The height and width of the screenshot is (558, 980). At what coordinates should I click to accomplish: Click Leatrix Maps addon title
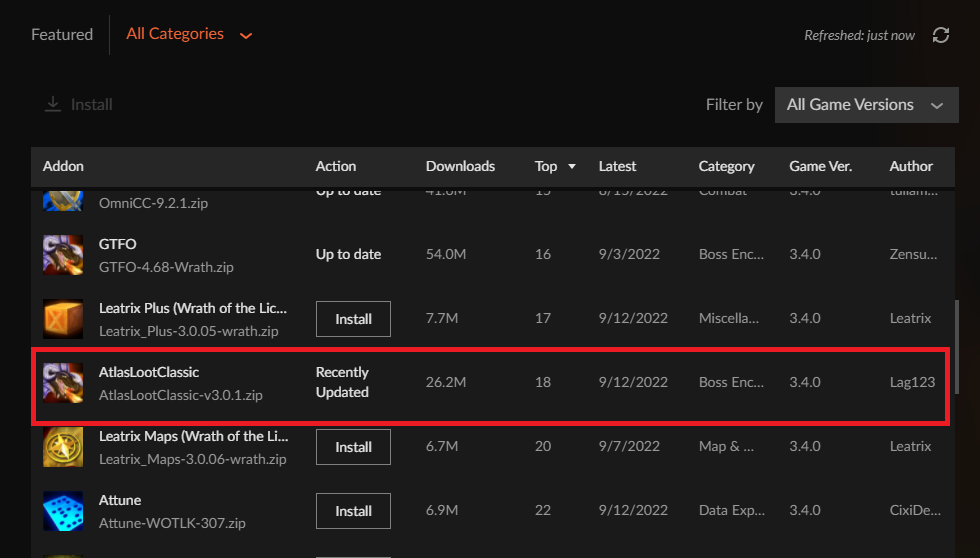(x=193, y=436)
